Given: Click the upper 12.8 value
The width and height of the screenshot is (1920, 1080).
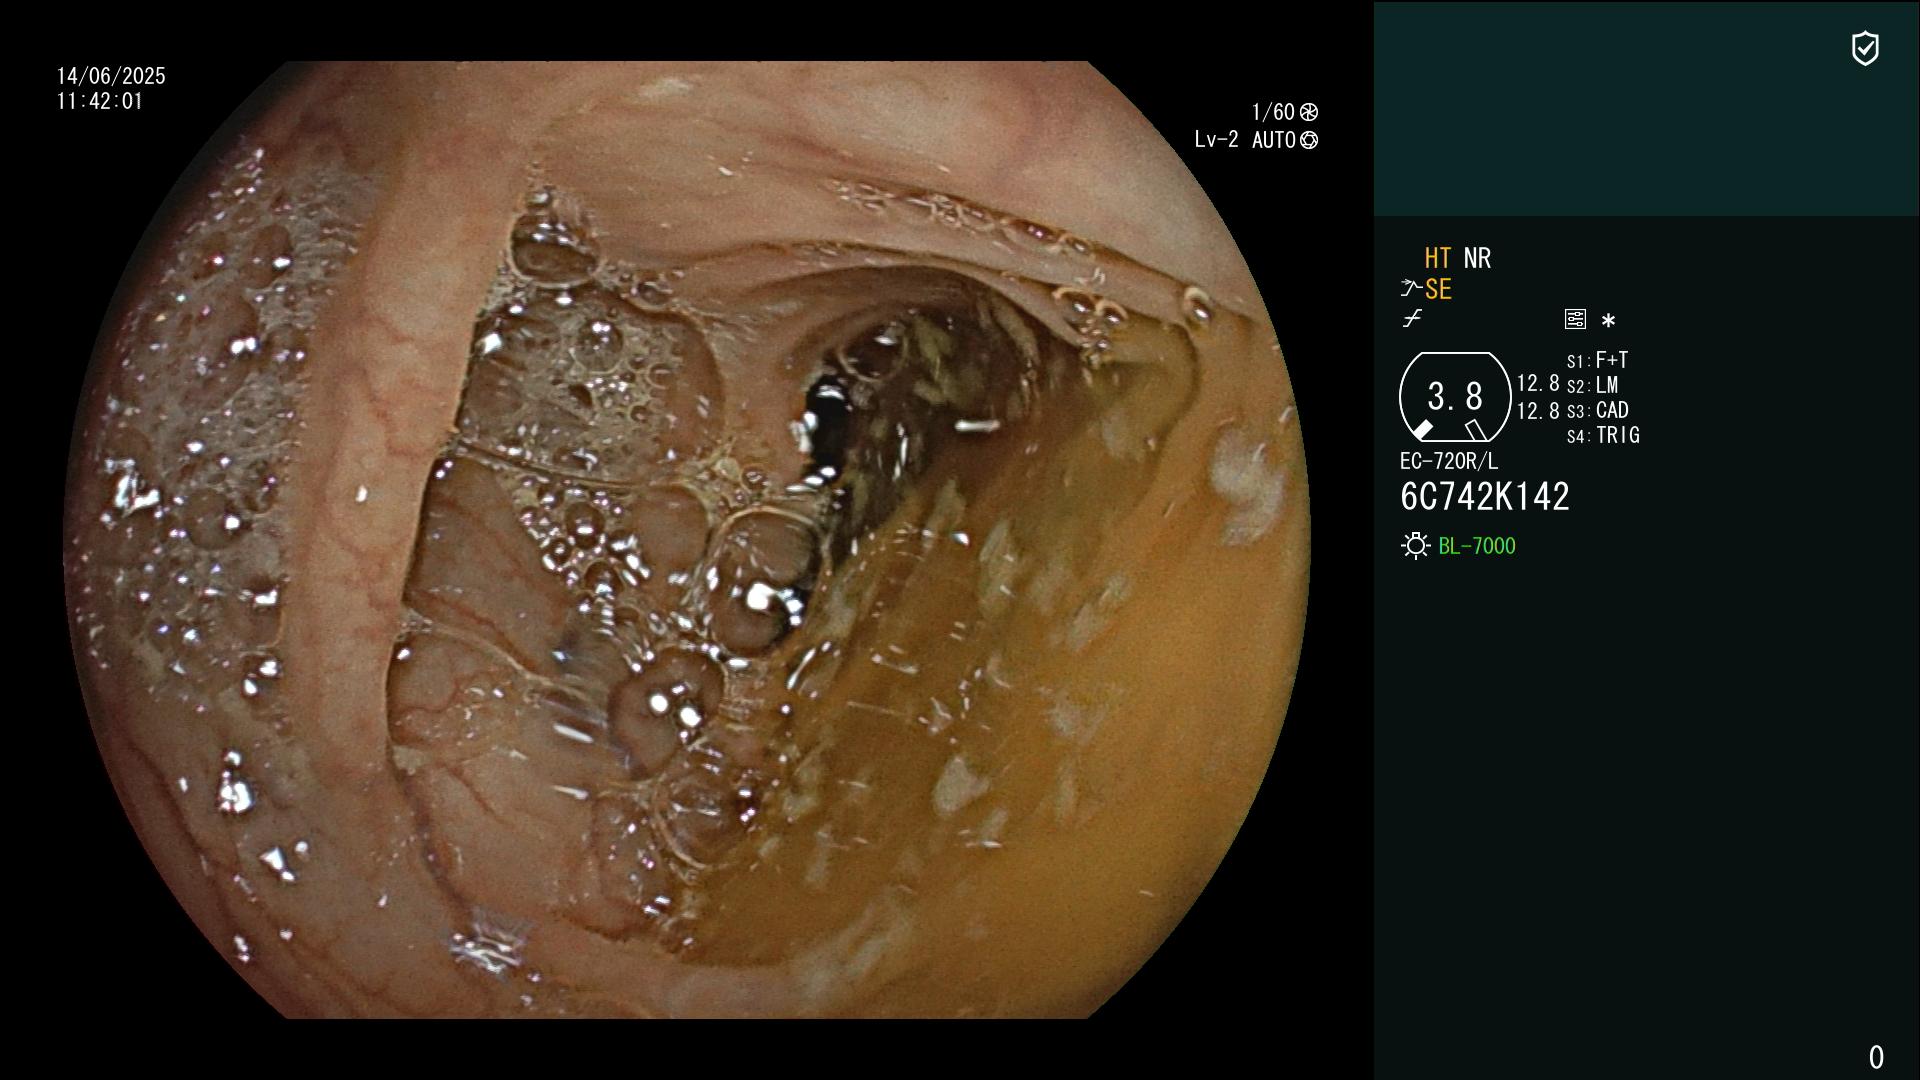Looking at the screenshot, I should [x=1538, y=383].
